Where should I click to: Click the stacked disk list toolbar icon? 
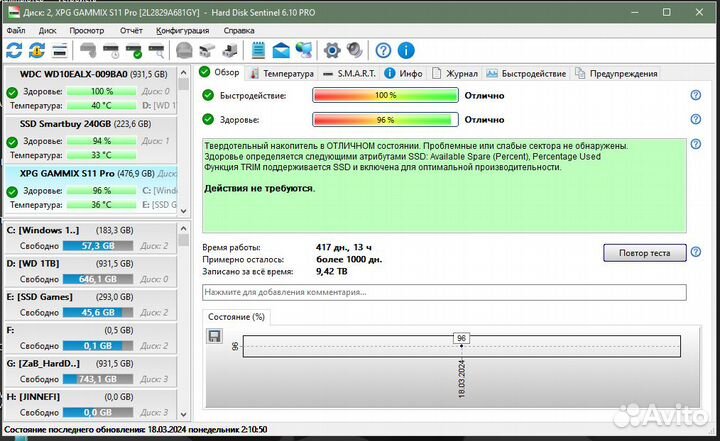(60, 51)
